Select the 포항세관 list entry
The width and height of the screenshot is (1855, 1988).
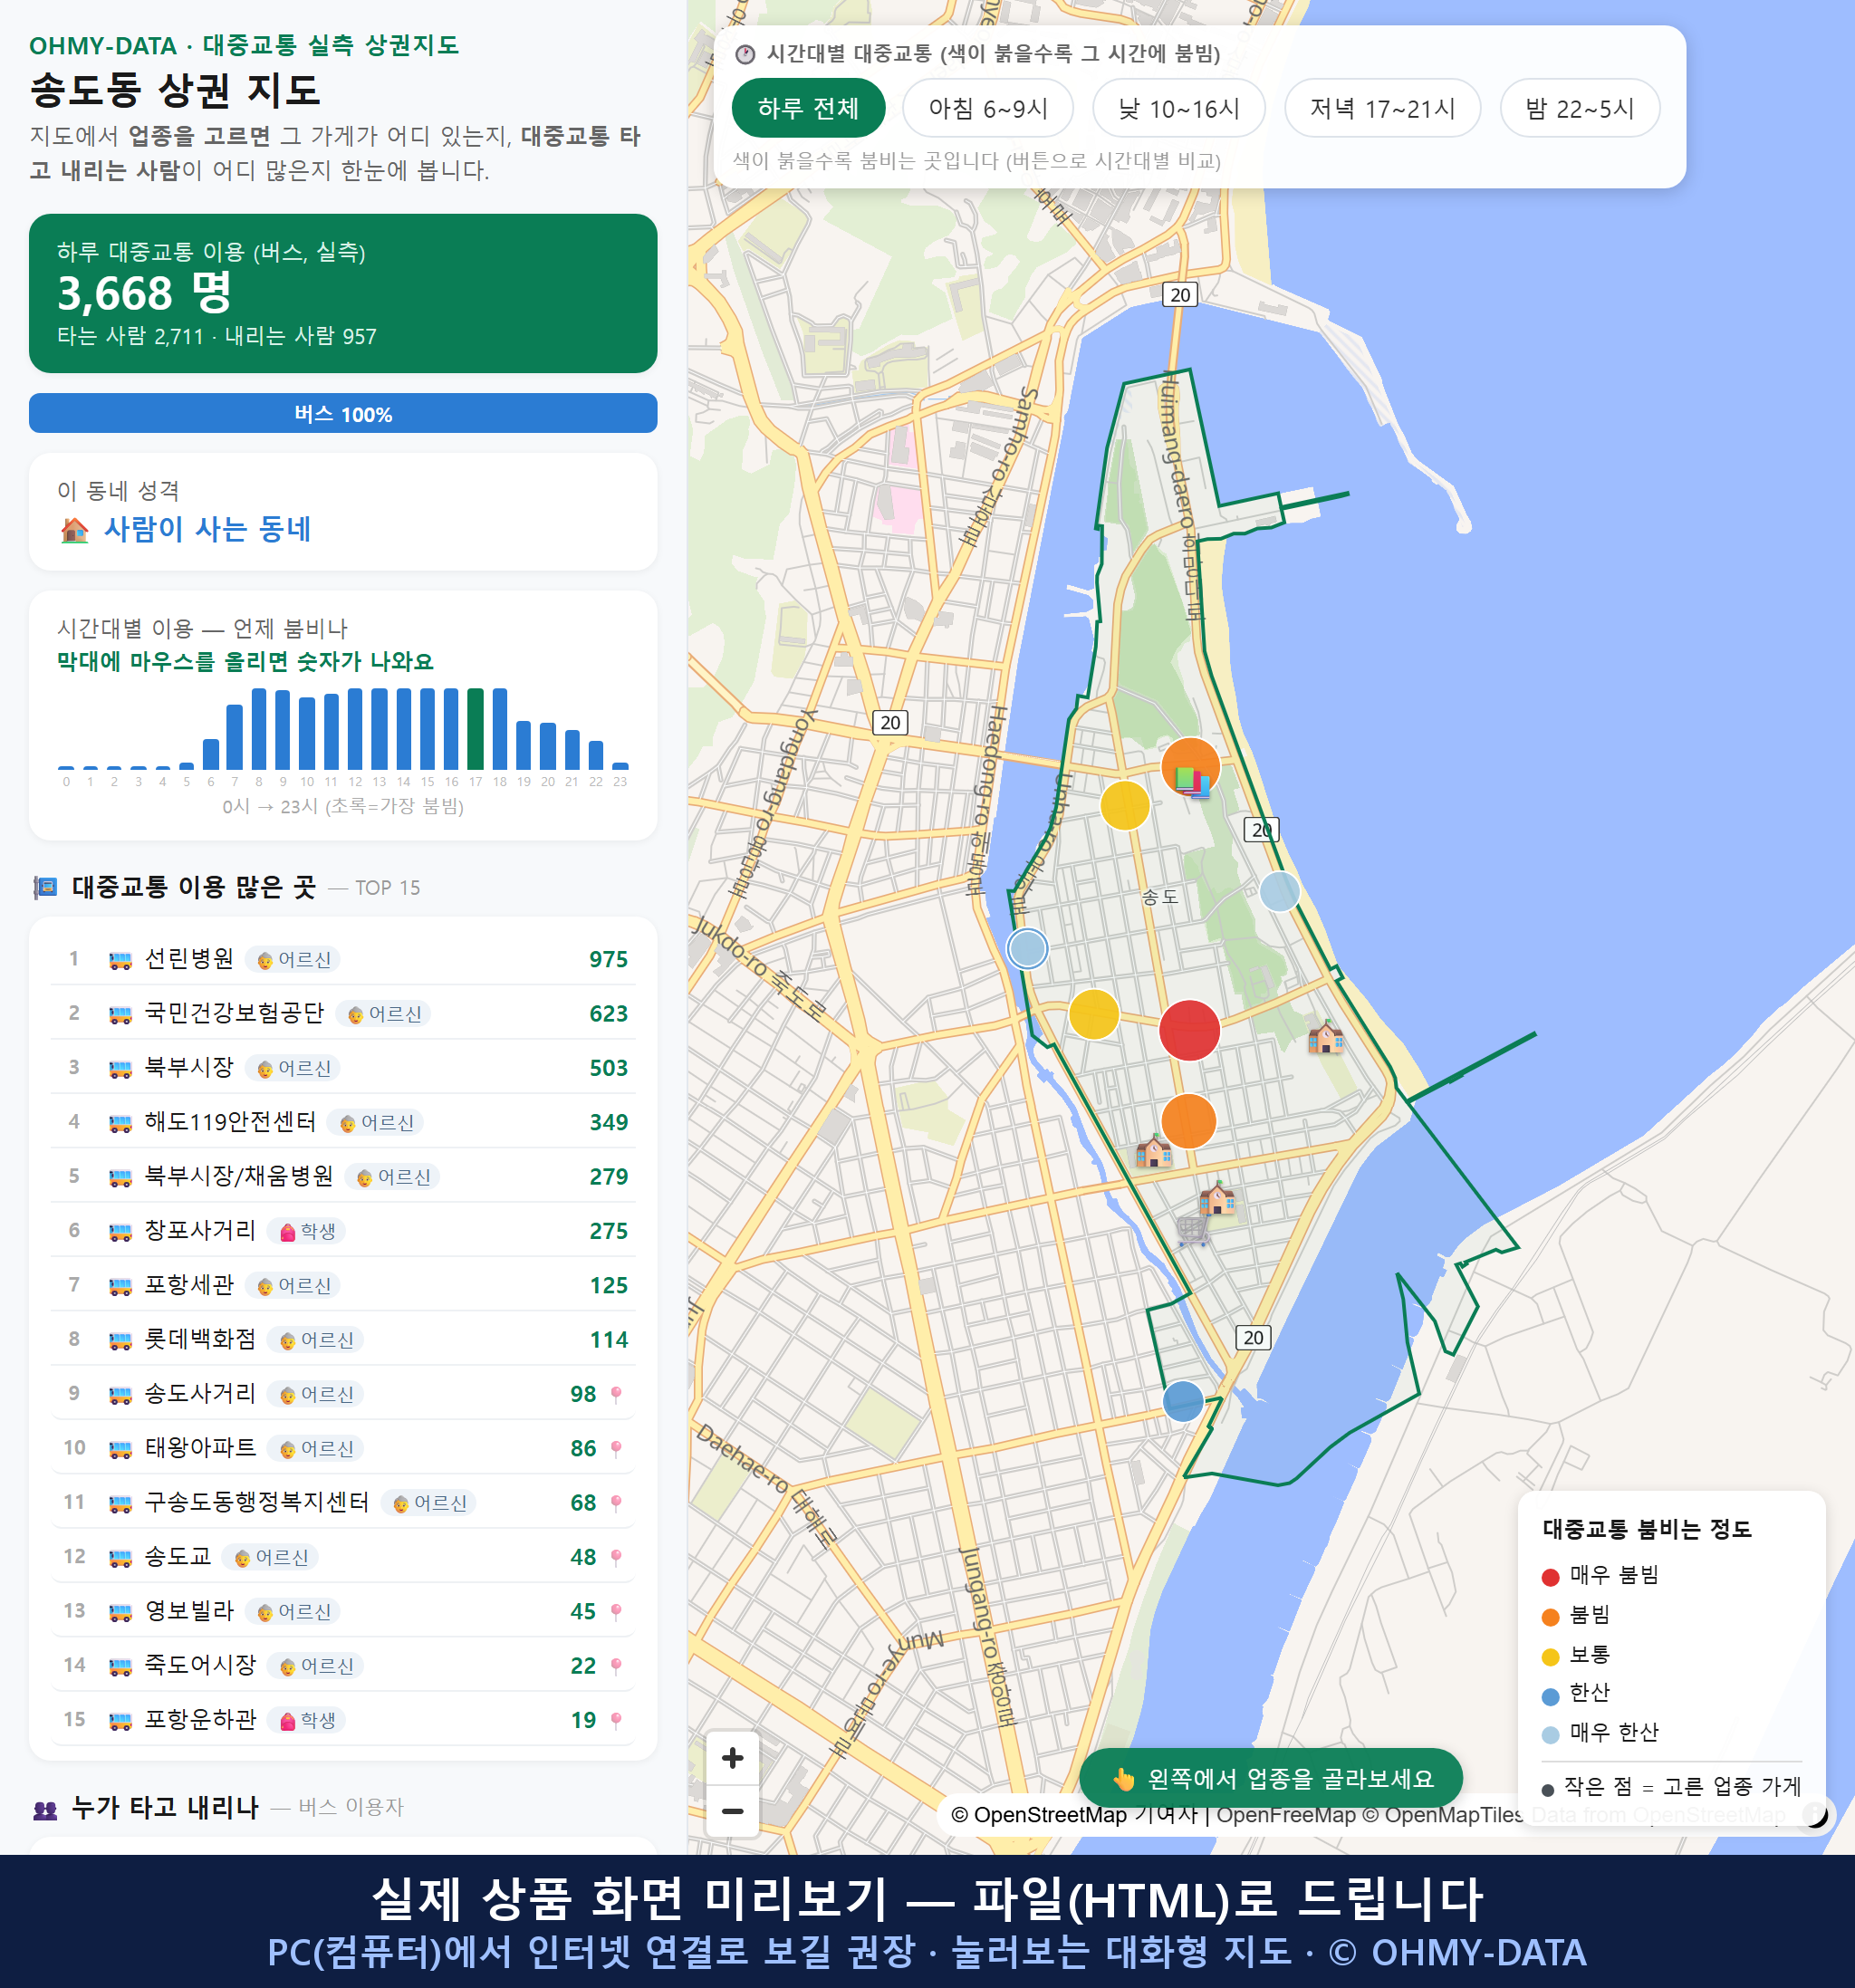(343, 1286)
